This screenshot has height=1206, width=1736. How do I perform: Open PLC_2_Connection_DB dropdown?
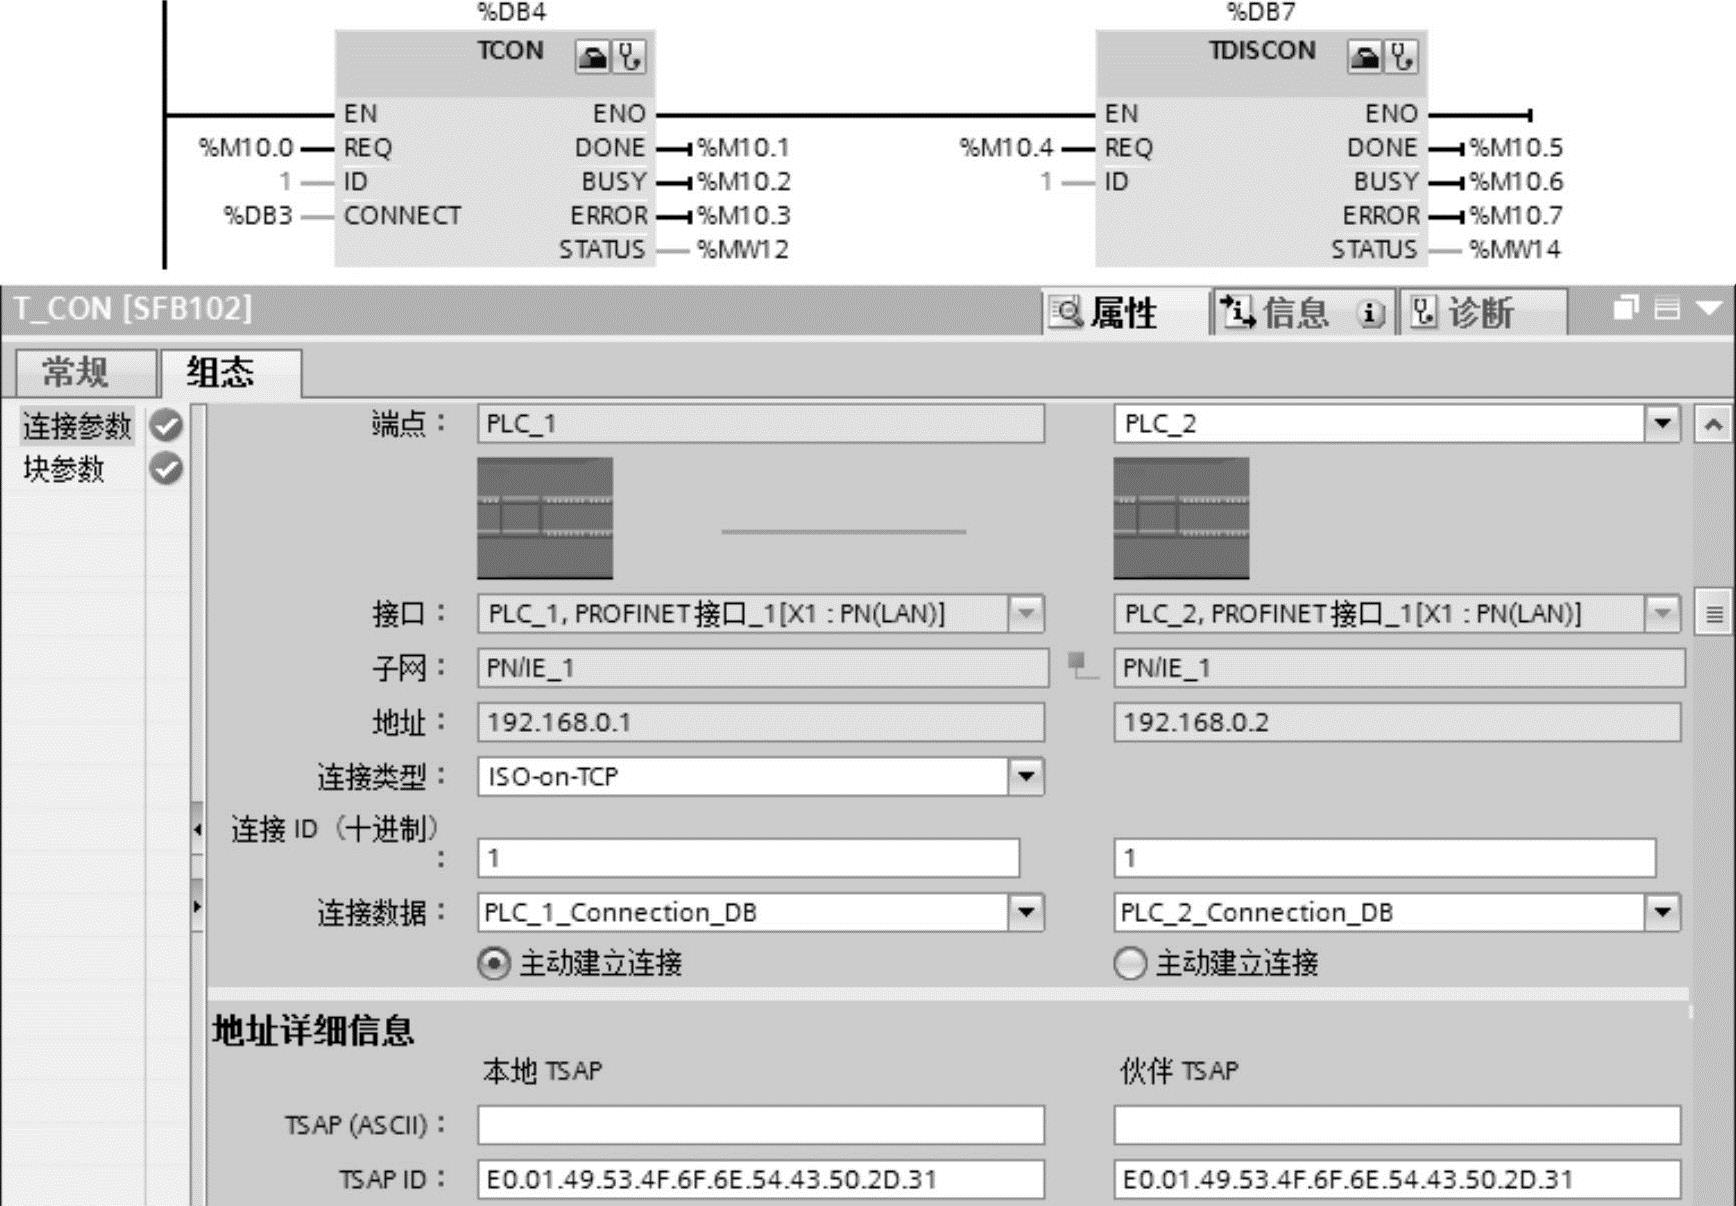pos(1662,912)
